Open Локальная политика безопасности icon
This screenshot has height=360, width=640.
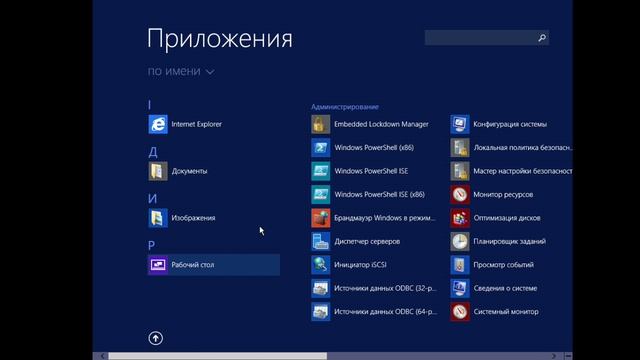pyautogui.click(x=460, y=148)
